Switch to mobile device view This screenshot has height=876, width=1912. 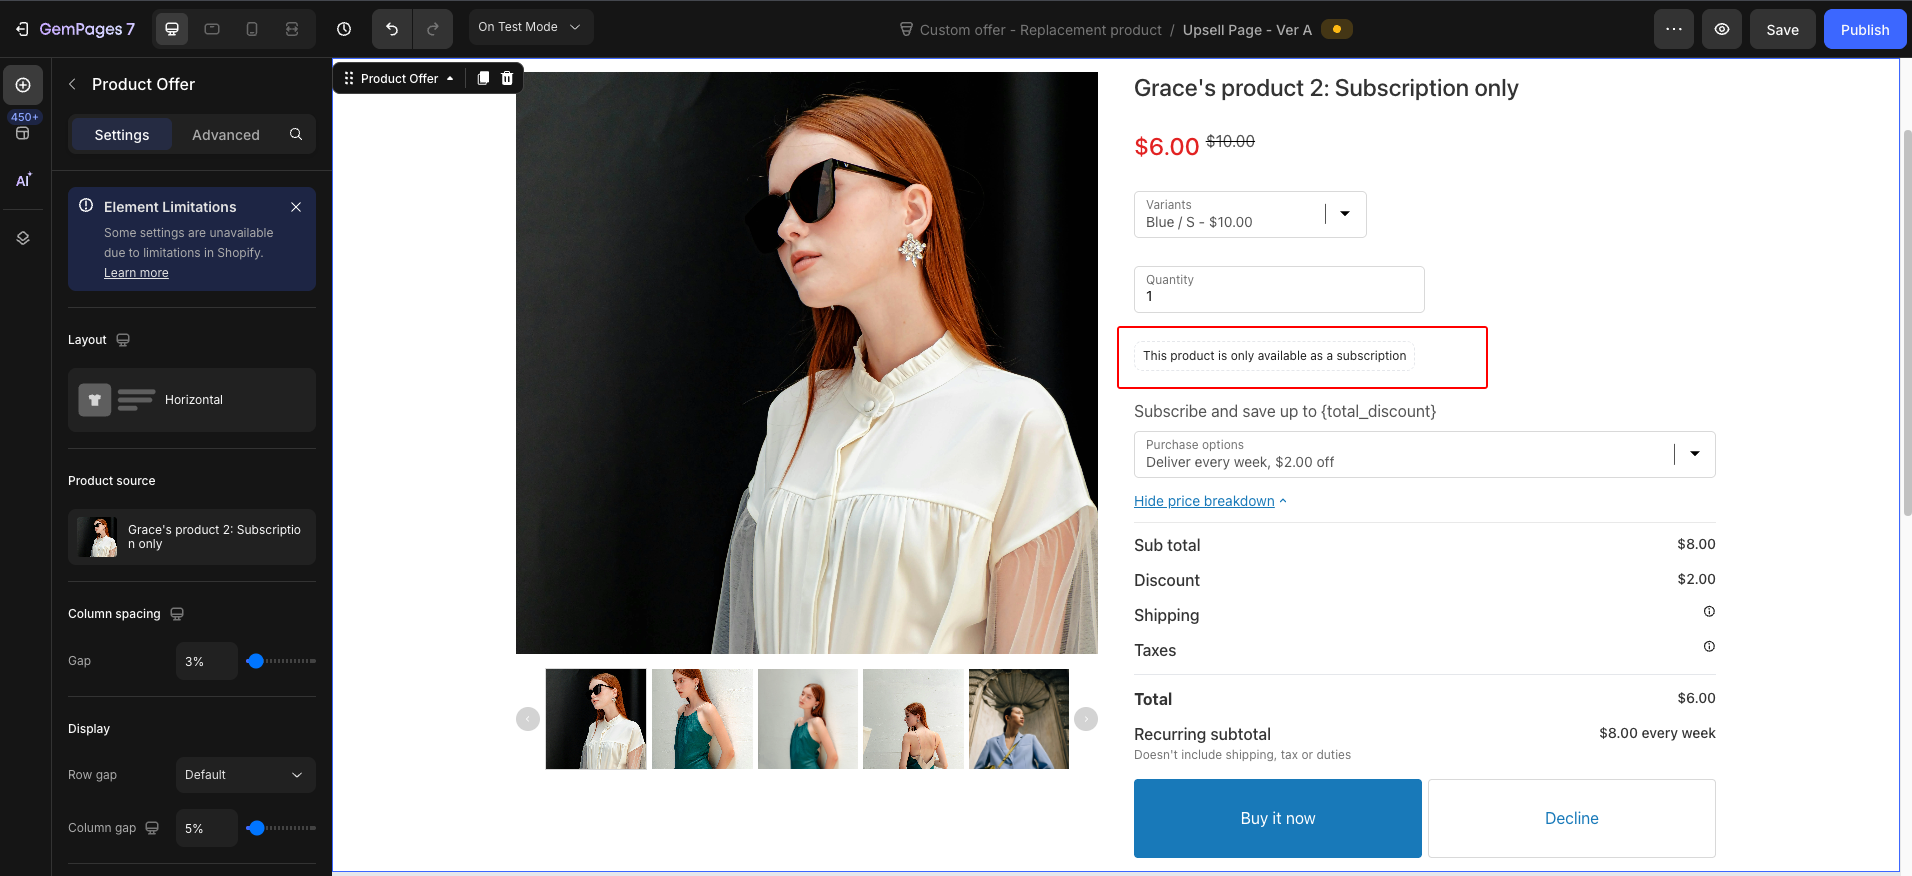(x=252, y=29)
